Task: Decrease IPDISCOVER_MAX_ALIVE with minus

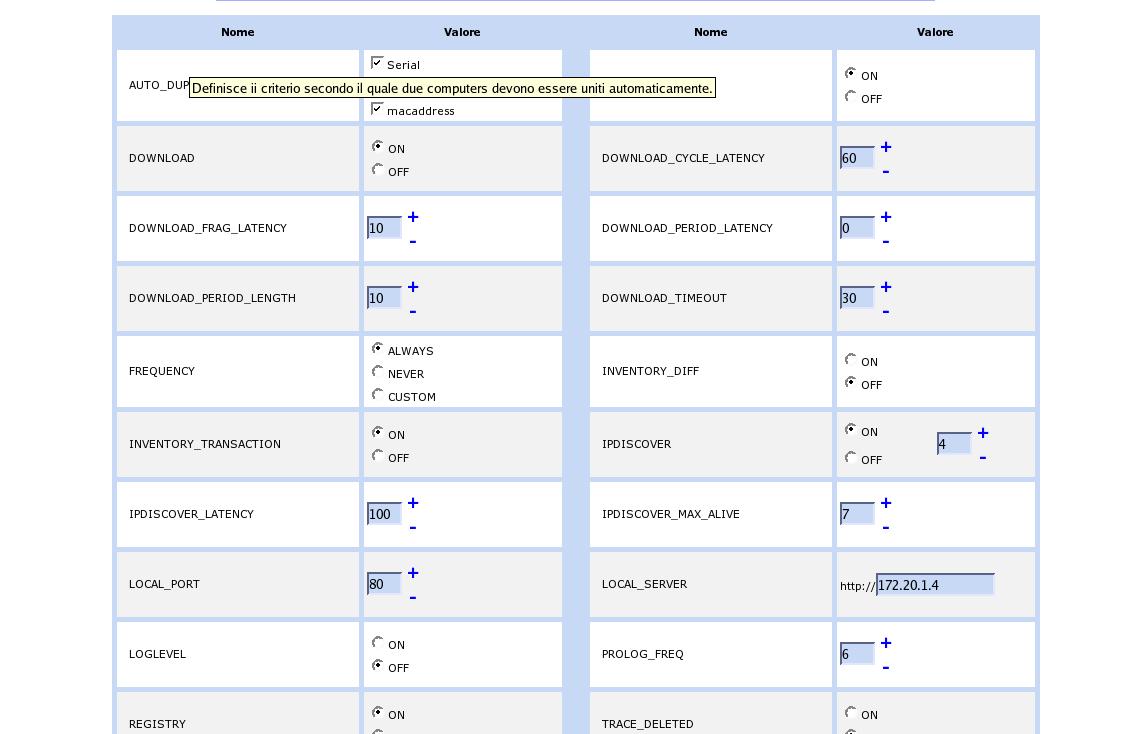Action: [x=885, y=527]
